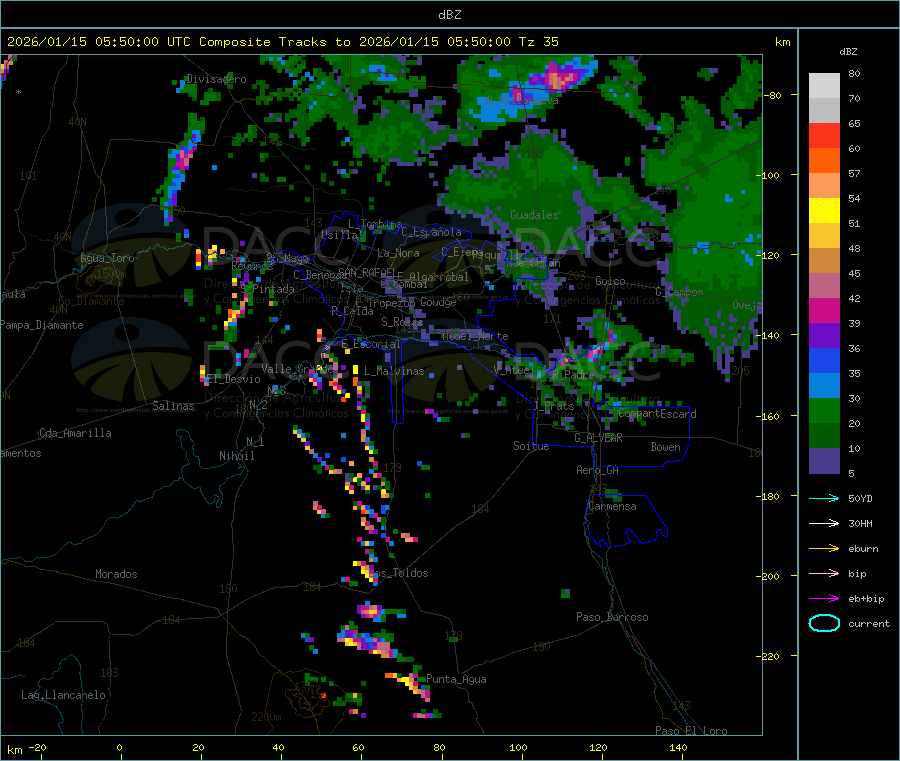Image resolution: width=900 pixels, height=761 pixels.
Task: Select the red 60-65 dBZ color band
Action: click(x=824, y=135)
